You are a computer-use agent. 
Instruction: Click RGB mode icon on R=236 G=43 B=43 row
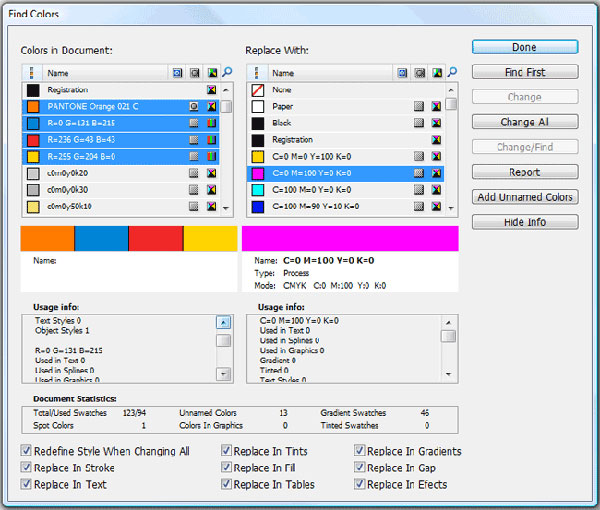pyautogui.click(x=212, y=140)
